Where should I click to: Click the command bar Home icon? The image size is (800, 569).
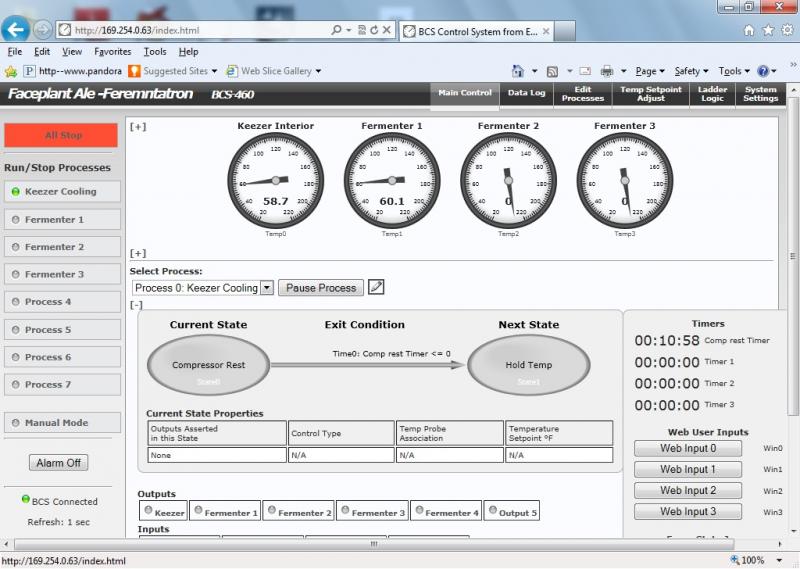pyautogui.click(x=518, y=71)
